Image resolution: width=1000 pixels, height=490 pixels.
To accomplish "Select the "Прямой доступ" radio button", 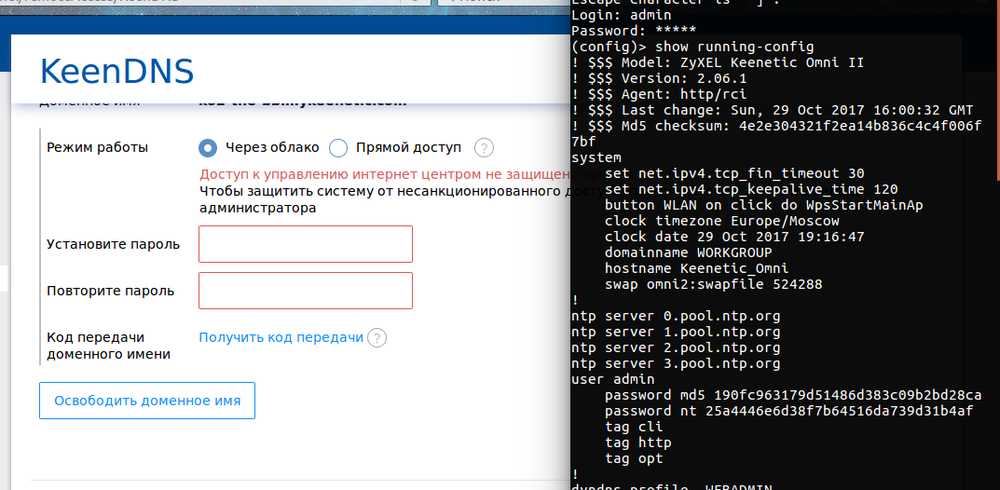I will click(x=338, y=148).
